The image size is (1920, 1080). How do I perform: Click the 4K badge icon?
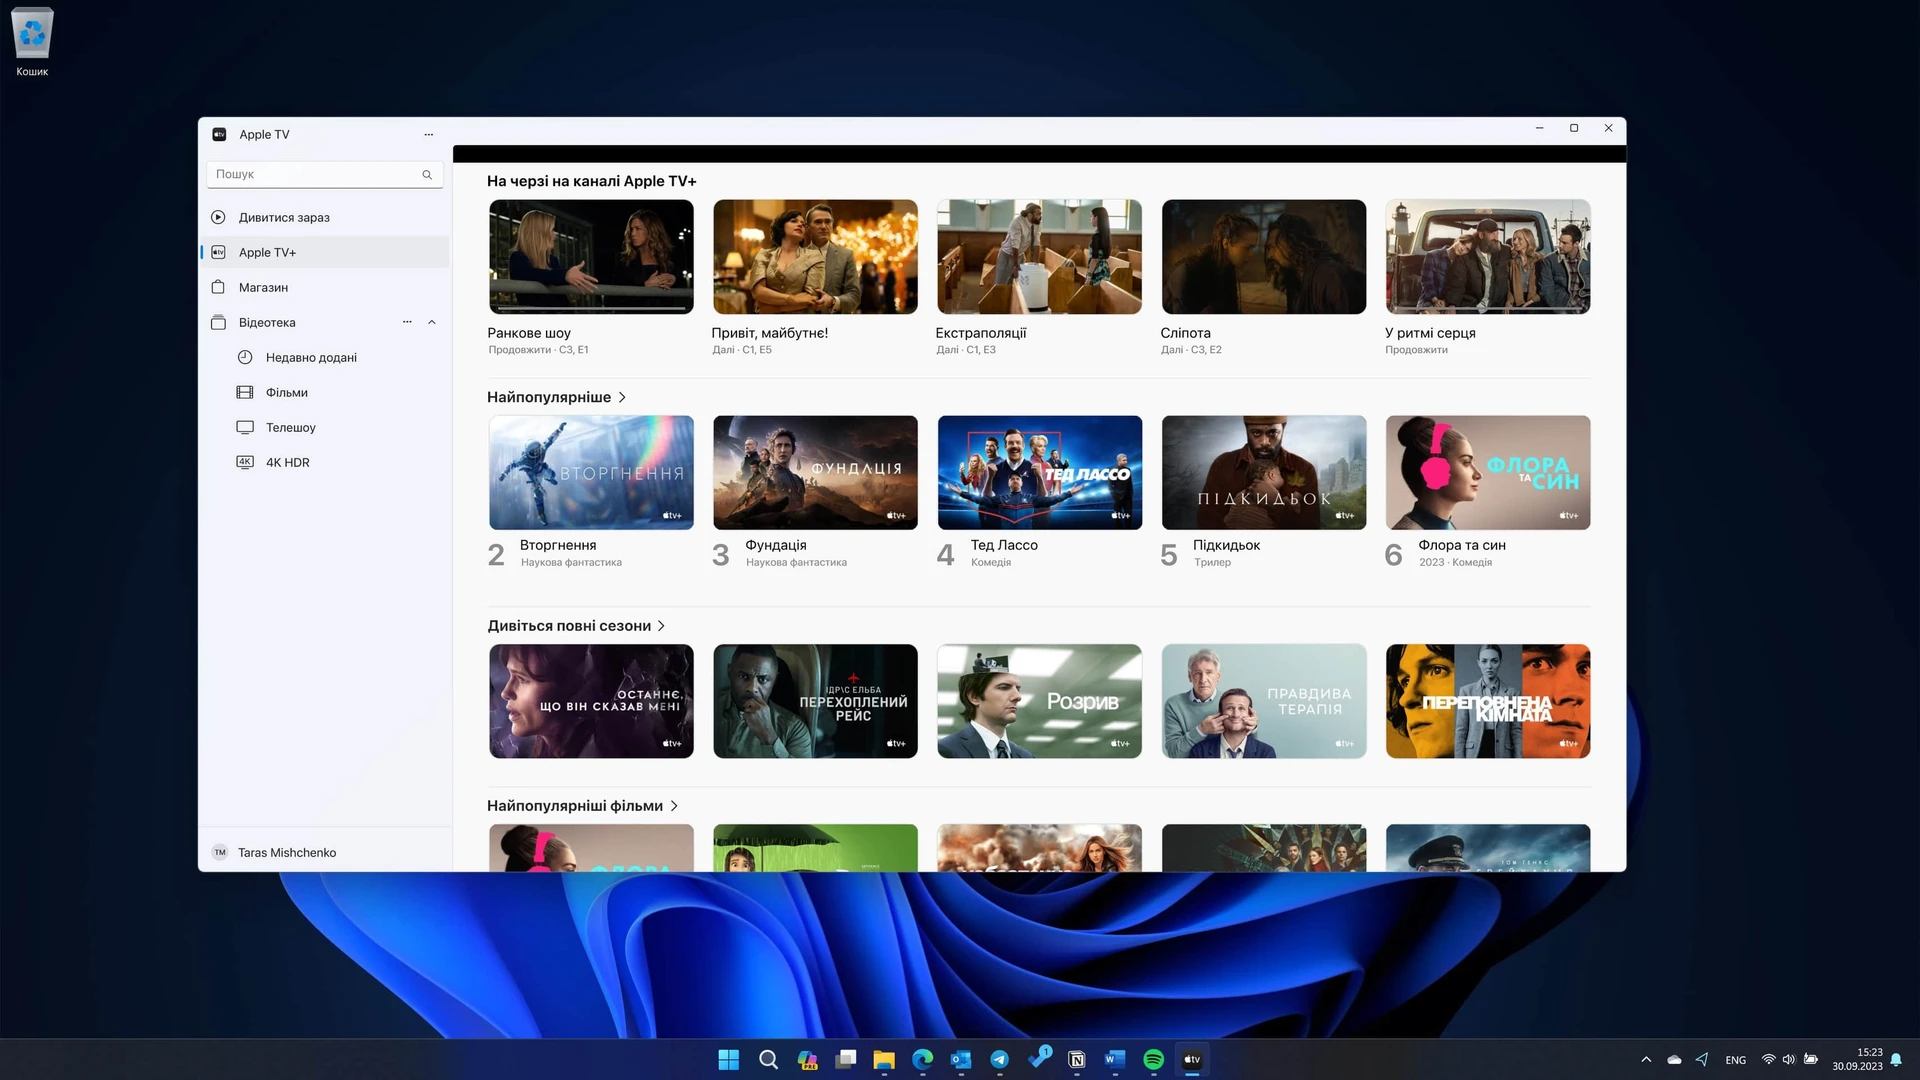coord(245,462)
